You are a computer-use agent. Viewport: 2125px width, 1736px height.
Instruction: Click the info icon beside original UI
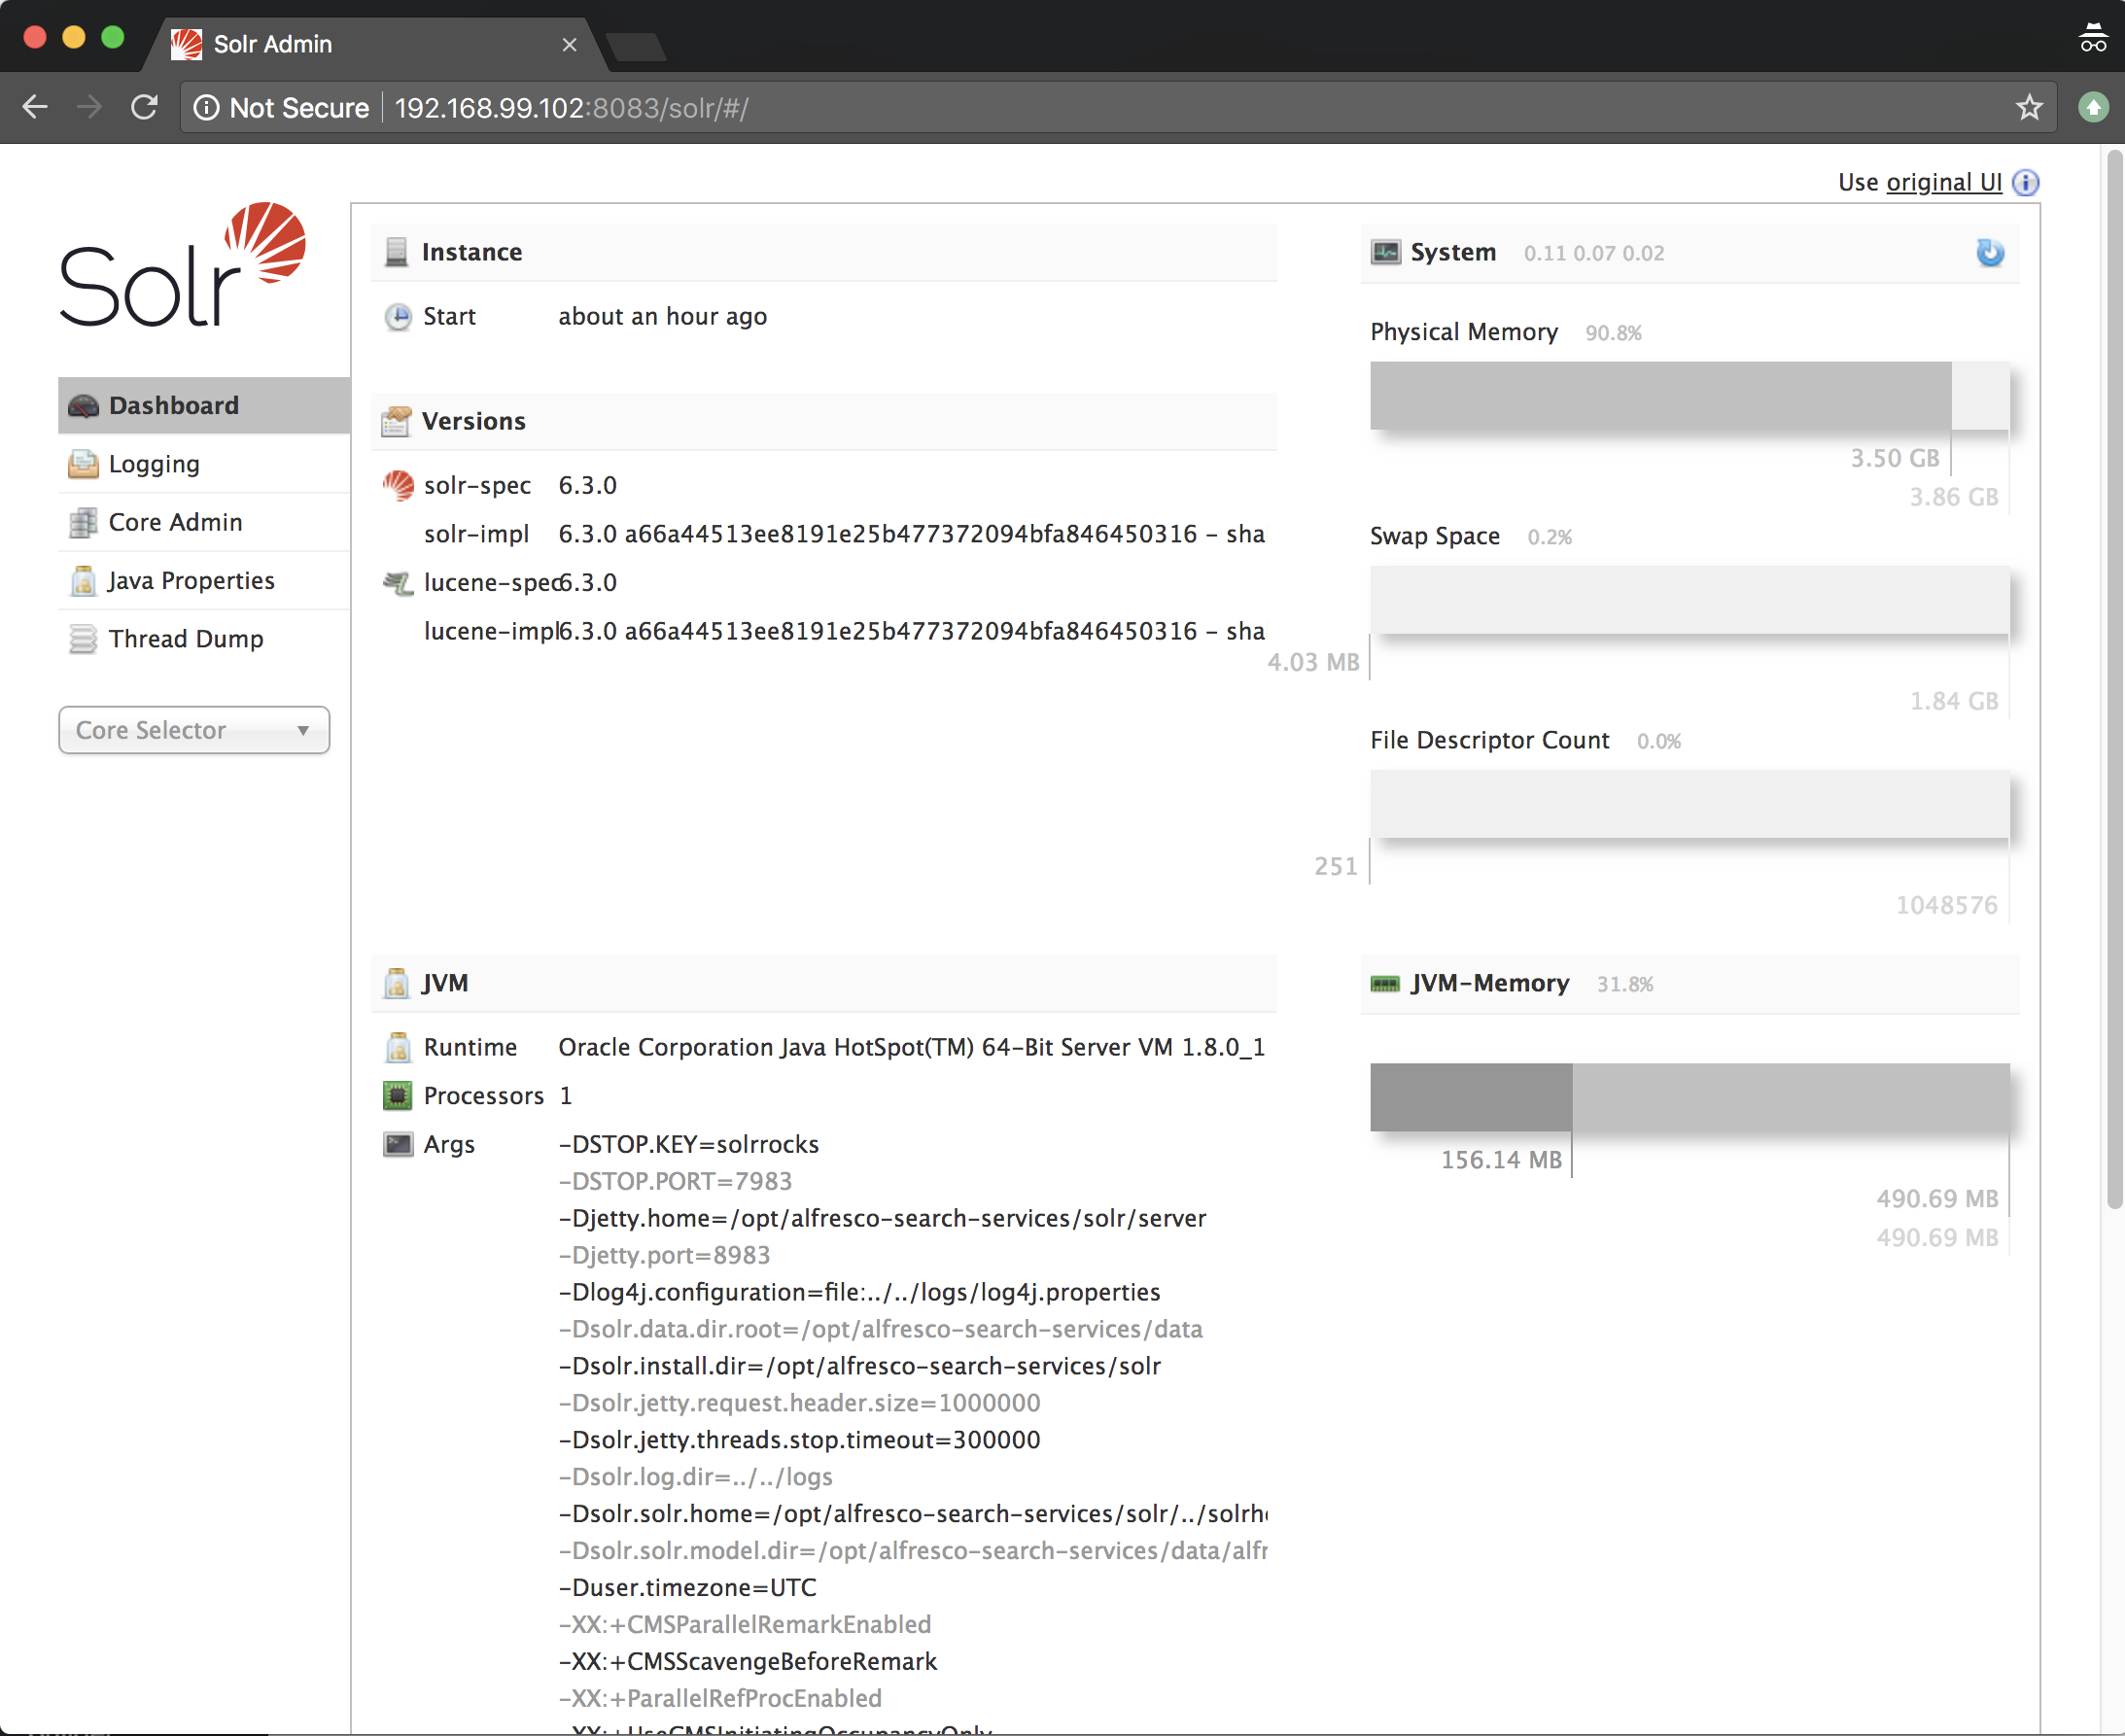pos(2025,182)
